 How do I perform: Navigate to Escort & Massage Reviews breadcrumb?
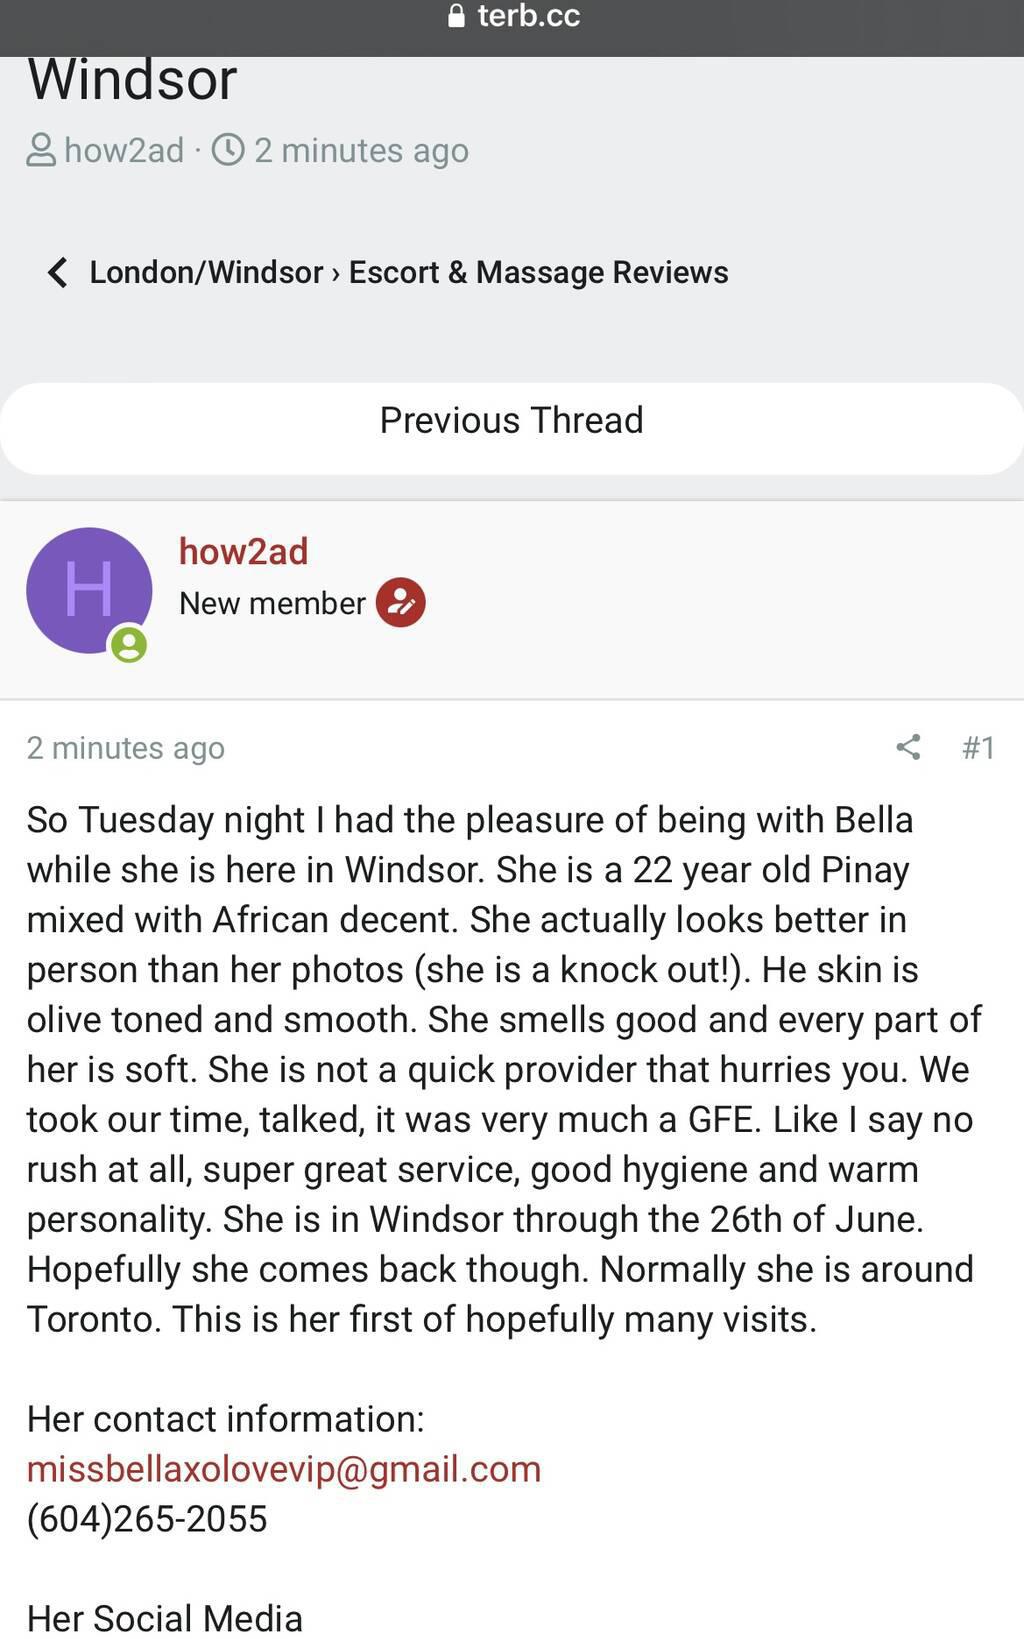pos(538,272)
